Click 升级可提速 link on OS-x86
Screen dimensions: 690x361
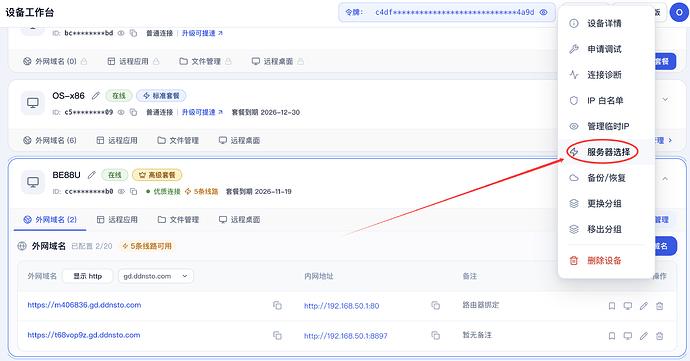point(202,112)
